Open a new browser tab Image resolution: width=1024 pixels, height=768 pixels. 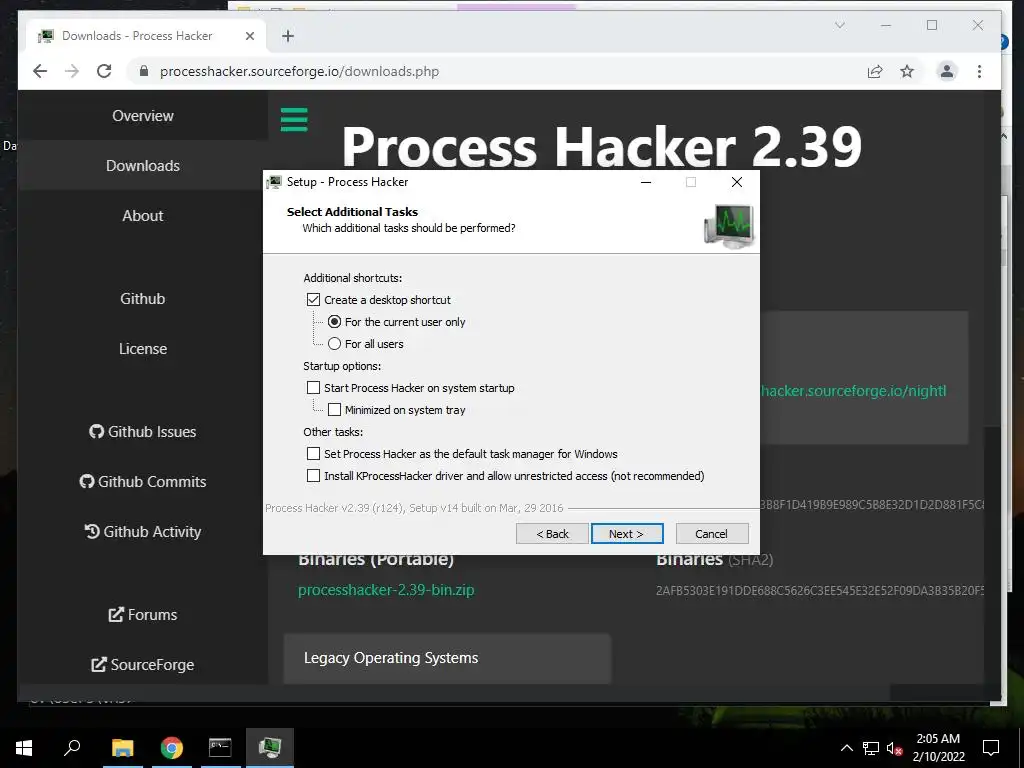tap(288, 36)
